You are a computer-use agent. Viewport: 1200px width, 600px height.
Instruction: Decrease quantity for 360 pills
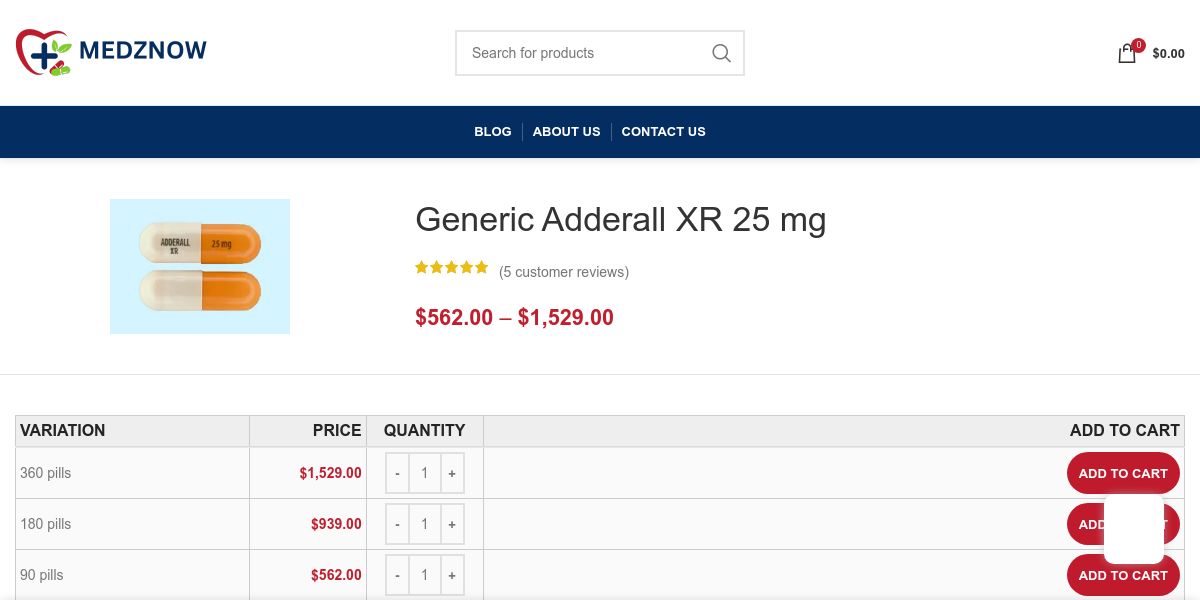coord(397,473)
